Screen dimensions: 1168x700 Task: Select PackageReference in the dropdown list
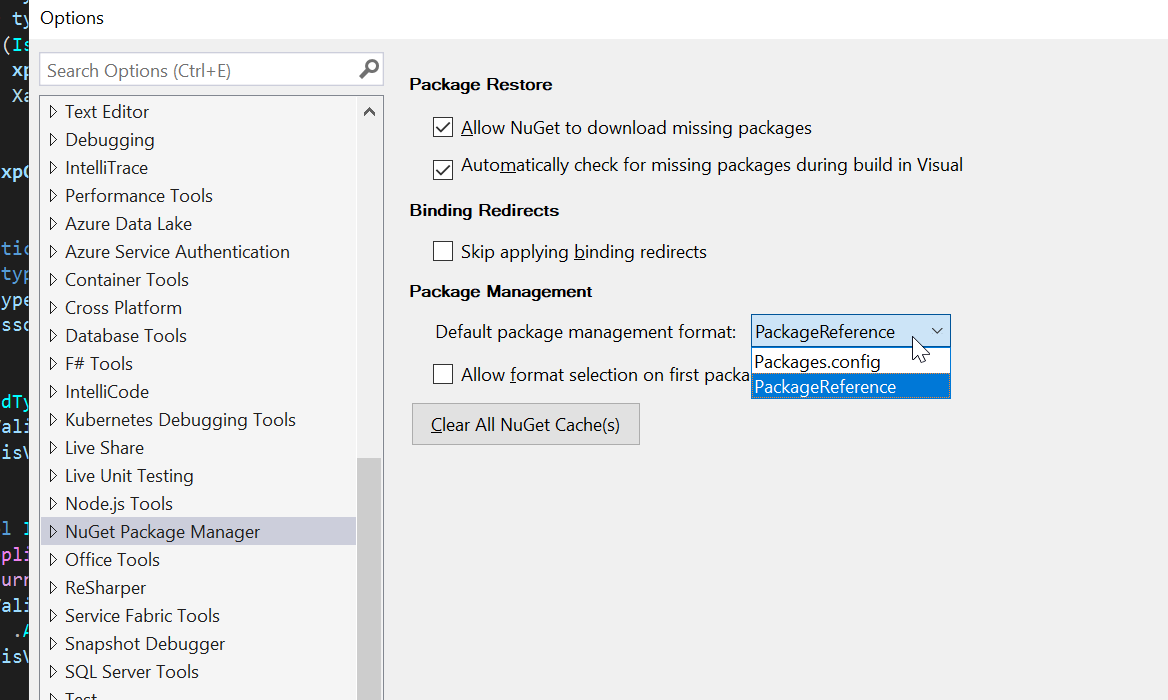826,387
